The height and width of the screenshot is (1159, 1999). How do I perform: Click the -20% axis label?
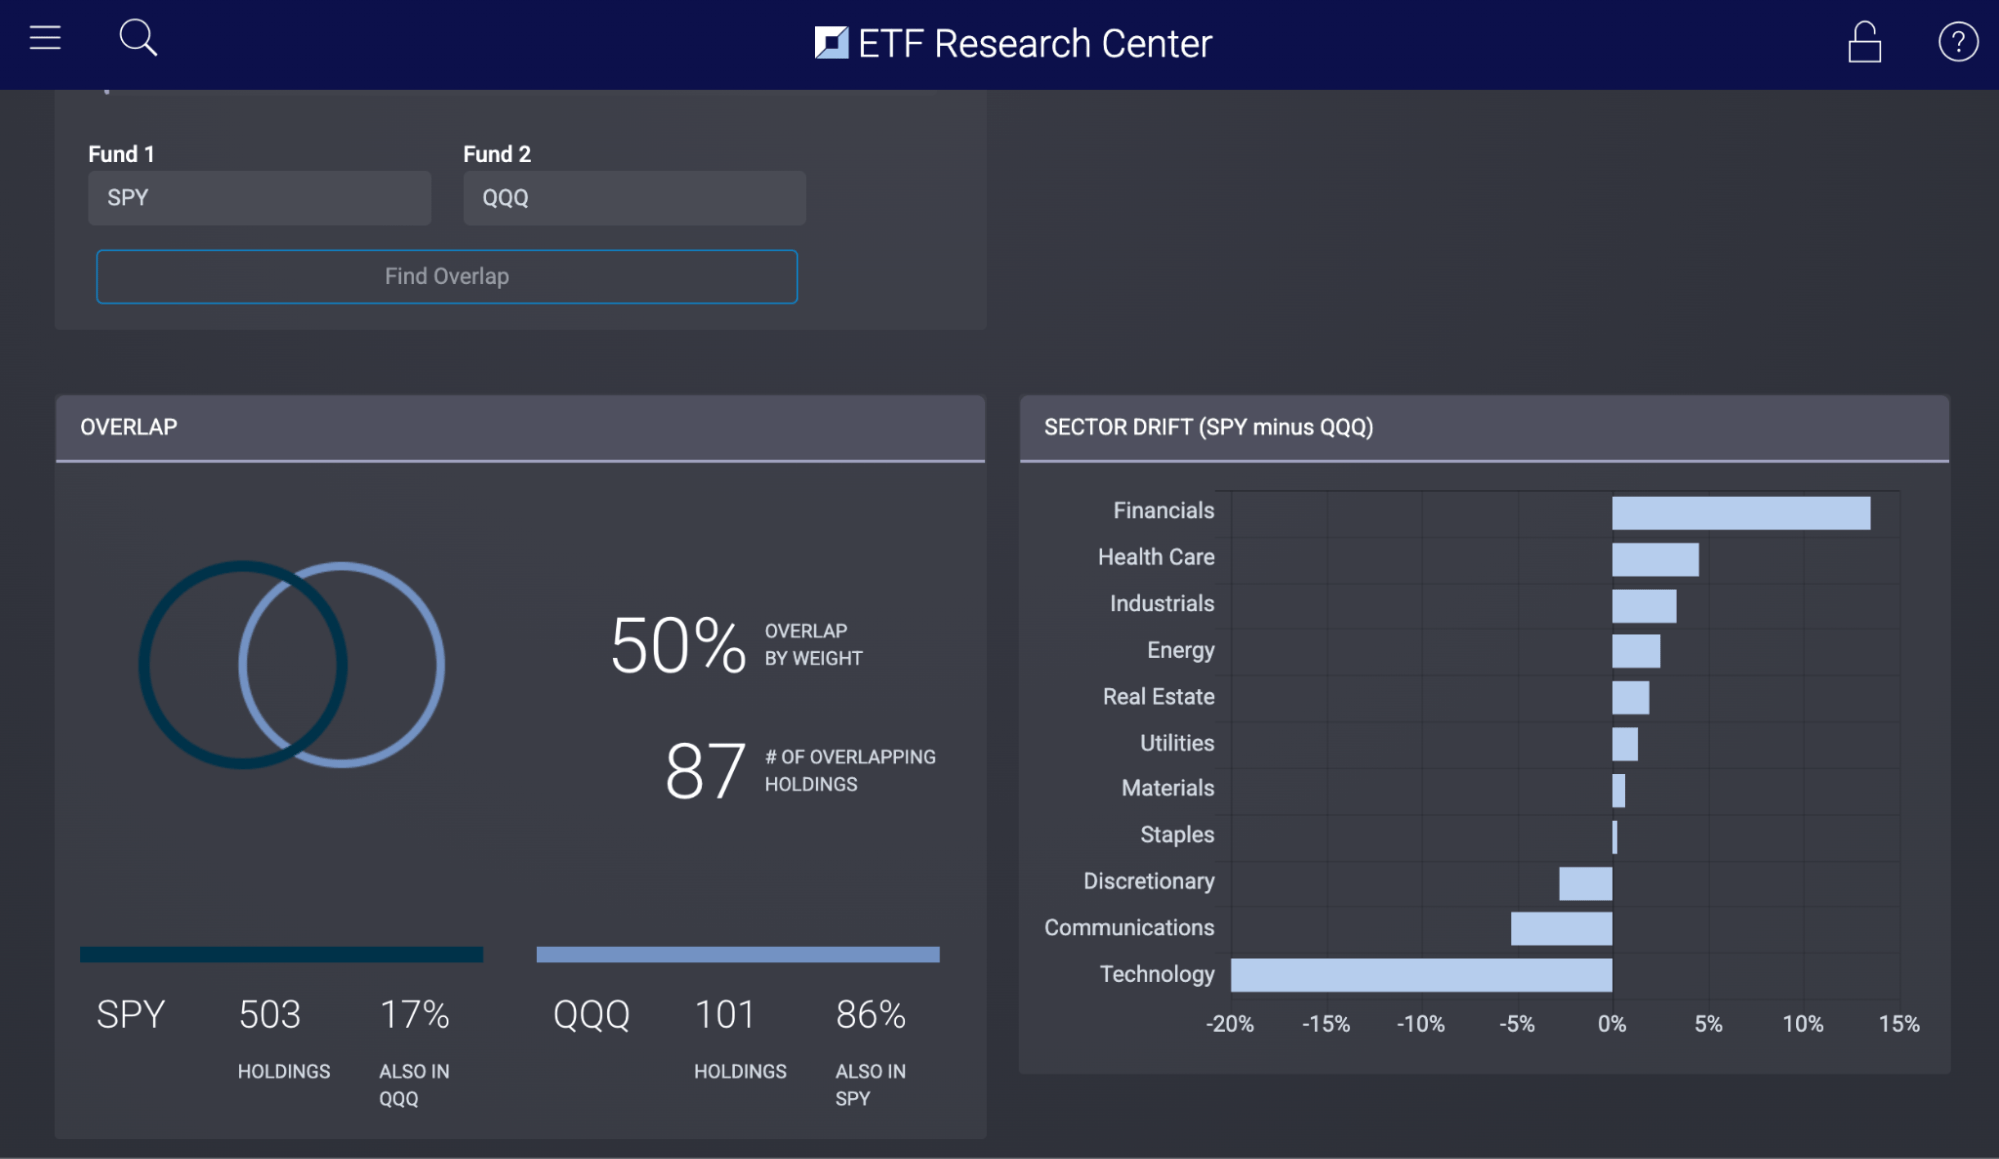coord(1229,1024)
